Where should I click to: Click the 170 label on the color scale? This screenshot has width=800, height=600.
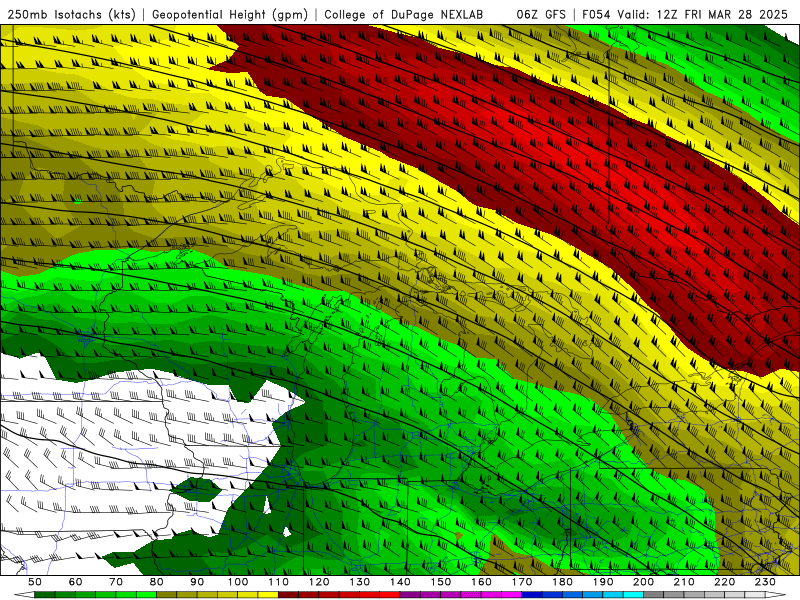click(522, 582)
